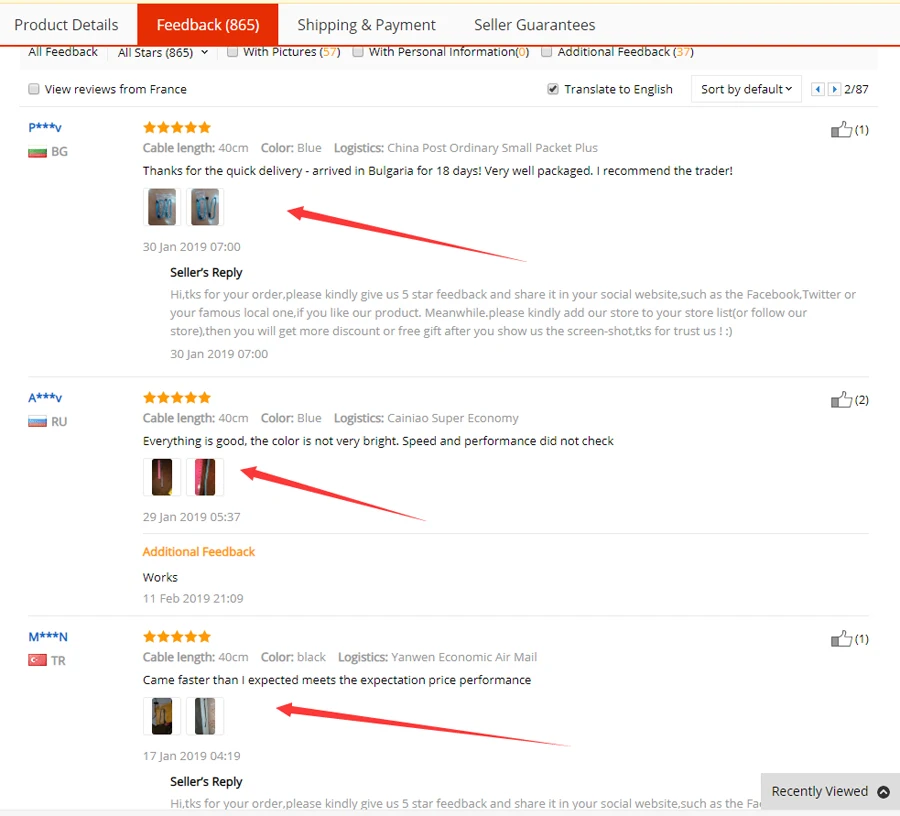Toggle View reviews from France checkbox
Screen dimensions: 900x816
point(34,89)
